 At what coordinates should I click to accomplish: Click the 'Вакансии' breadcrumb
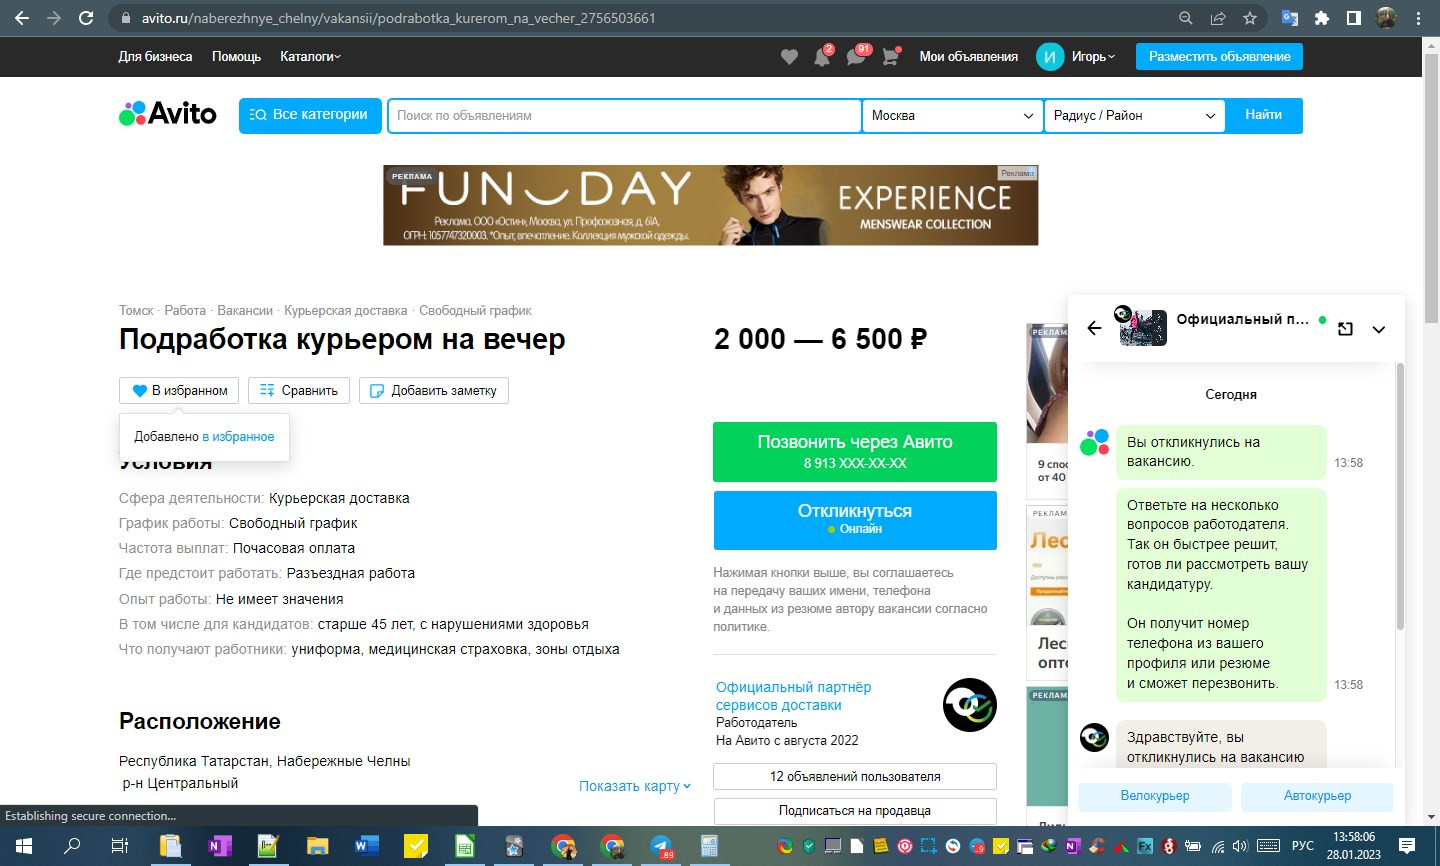tap(245, 311)
